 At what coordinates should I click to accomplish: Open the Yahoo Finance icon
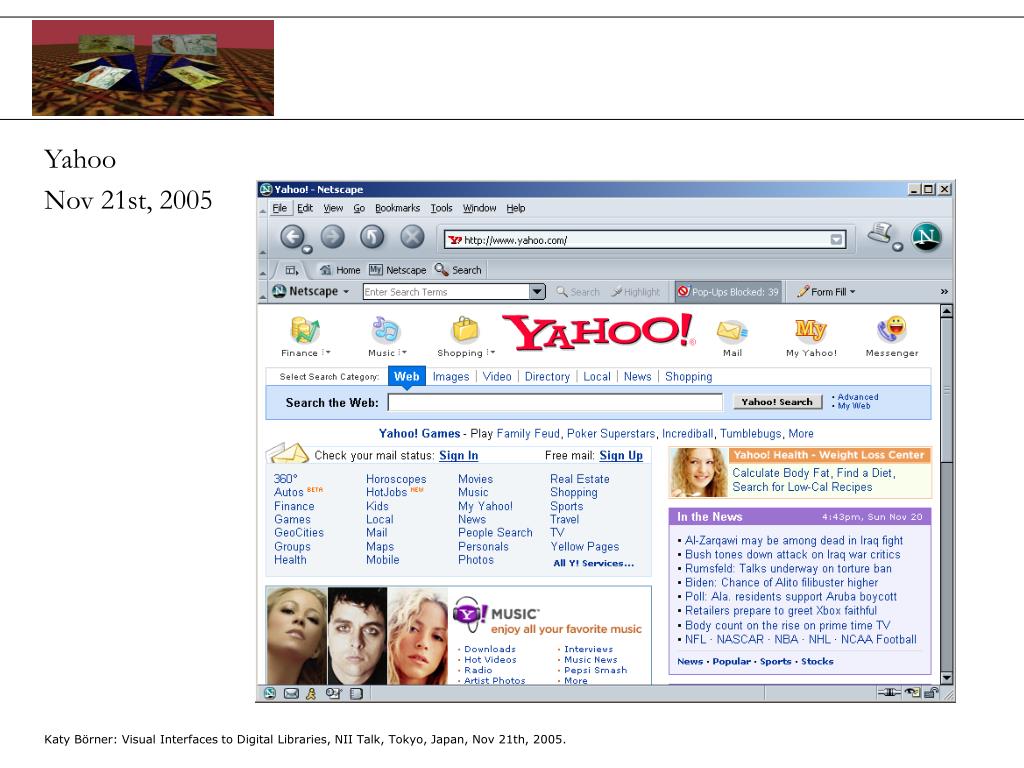pos(304,330)
